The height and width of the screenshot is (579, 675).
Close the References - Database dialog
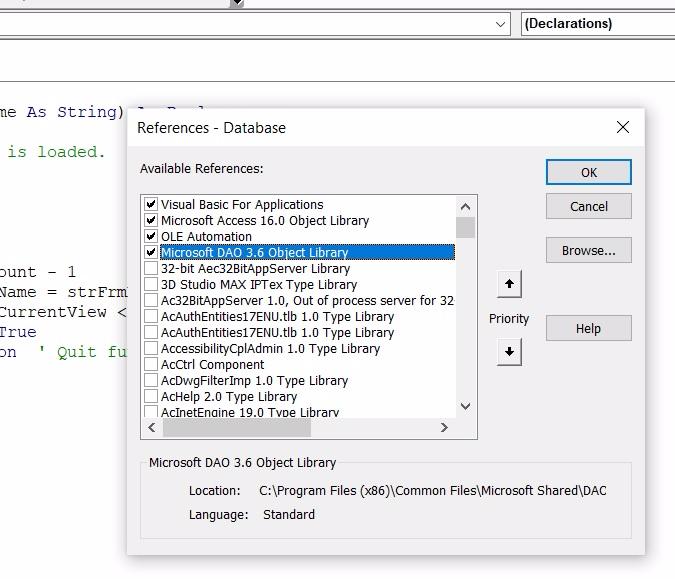click(x=622, y=127)
